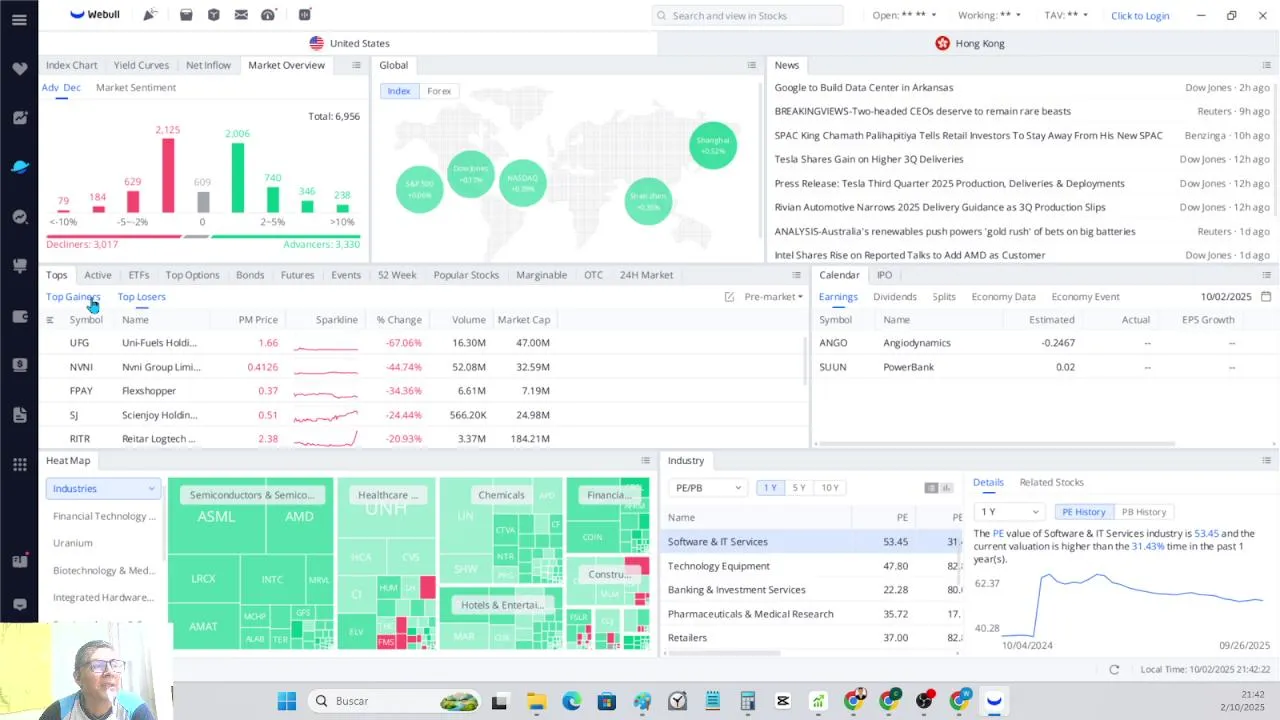Viewport: 1280px width, 720px height.
Task: Switch to the Yield Curves tab
Action: click(141, 65)
